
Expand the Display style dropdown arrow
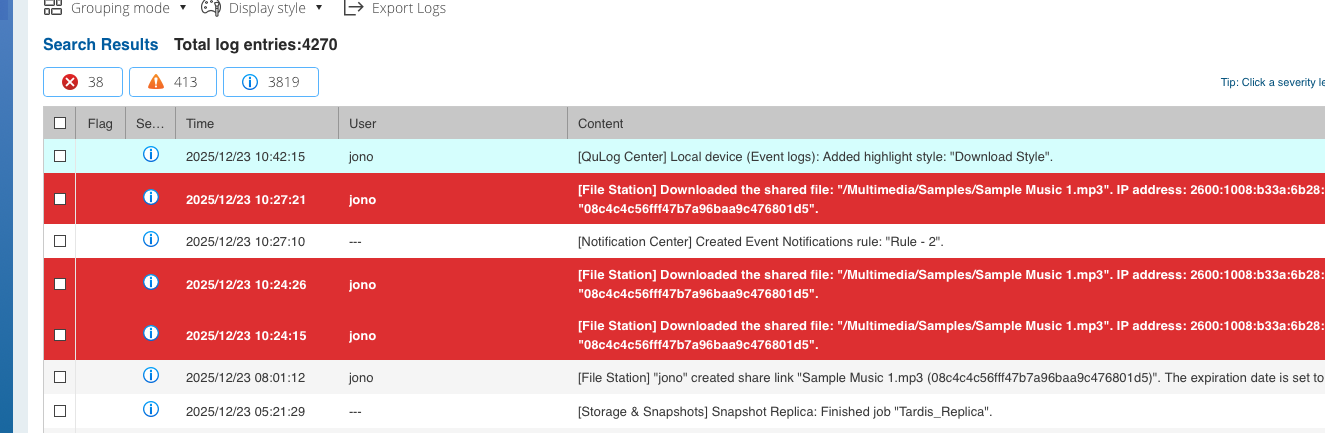point(319,8)
